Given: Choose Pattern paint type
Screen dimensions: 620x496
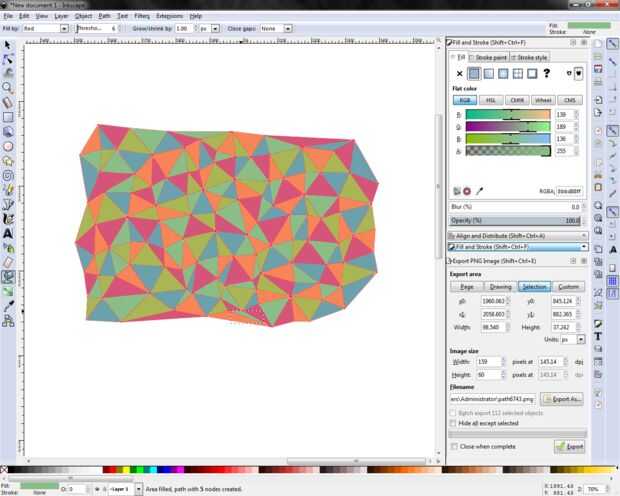Looking at the screenshot, I should 518,74.
